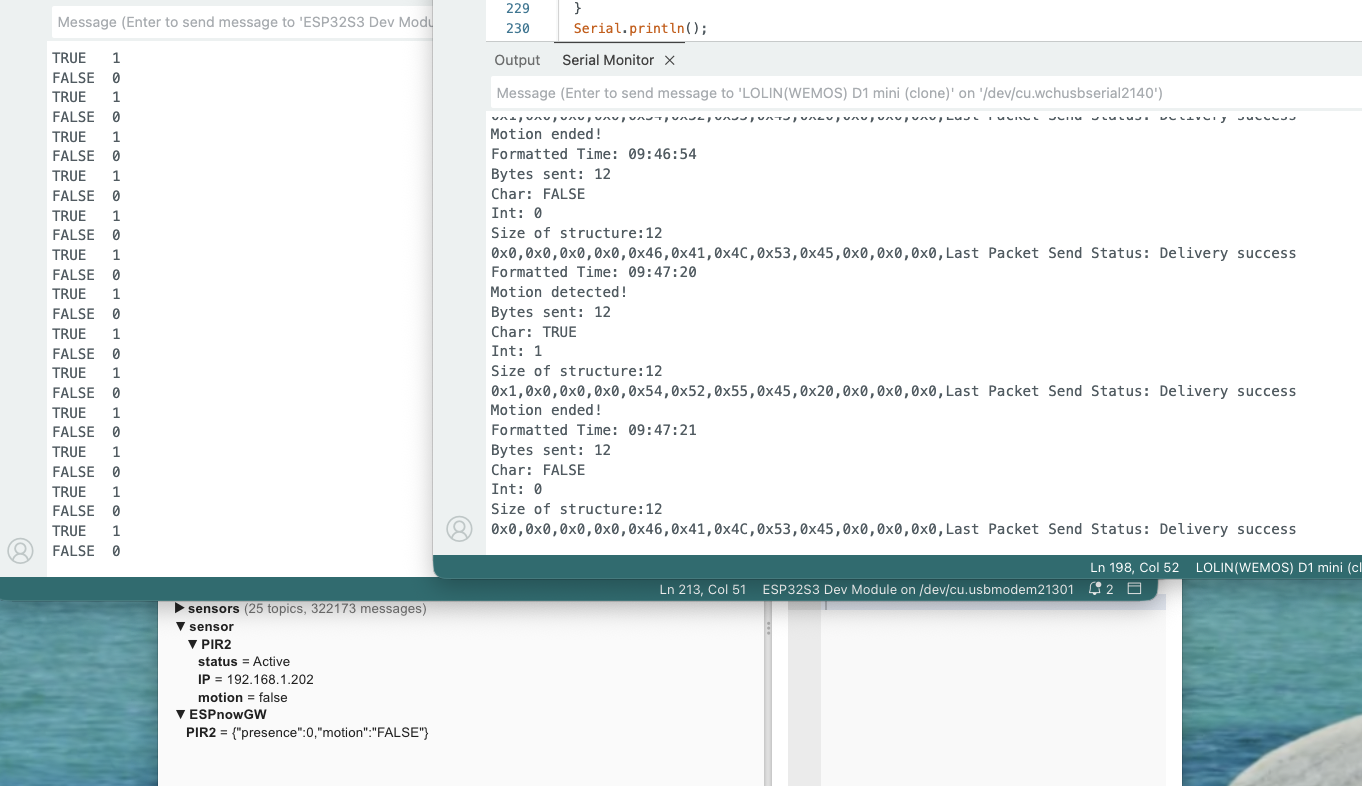Collapse the sensor topic node

tap(180, 626)
